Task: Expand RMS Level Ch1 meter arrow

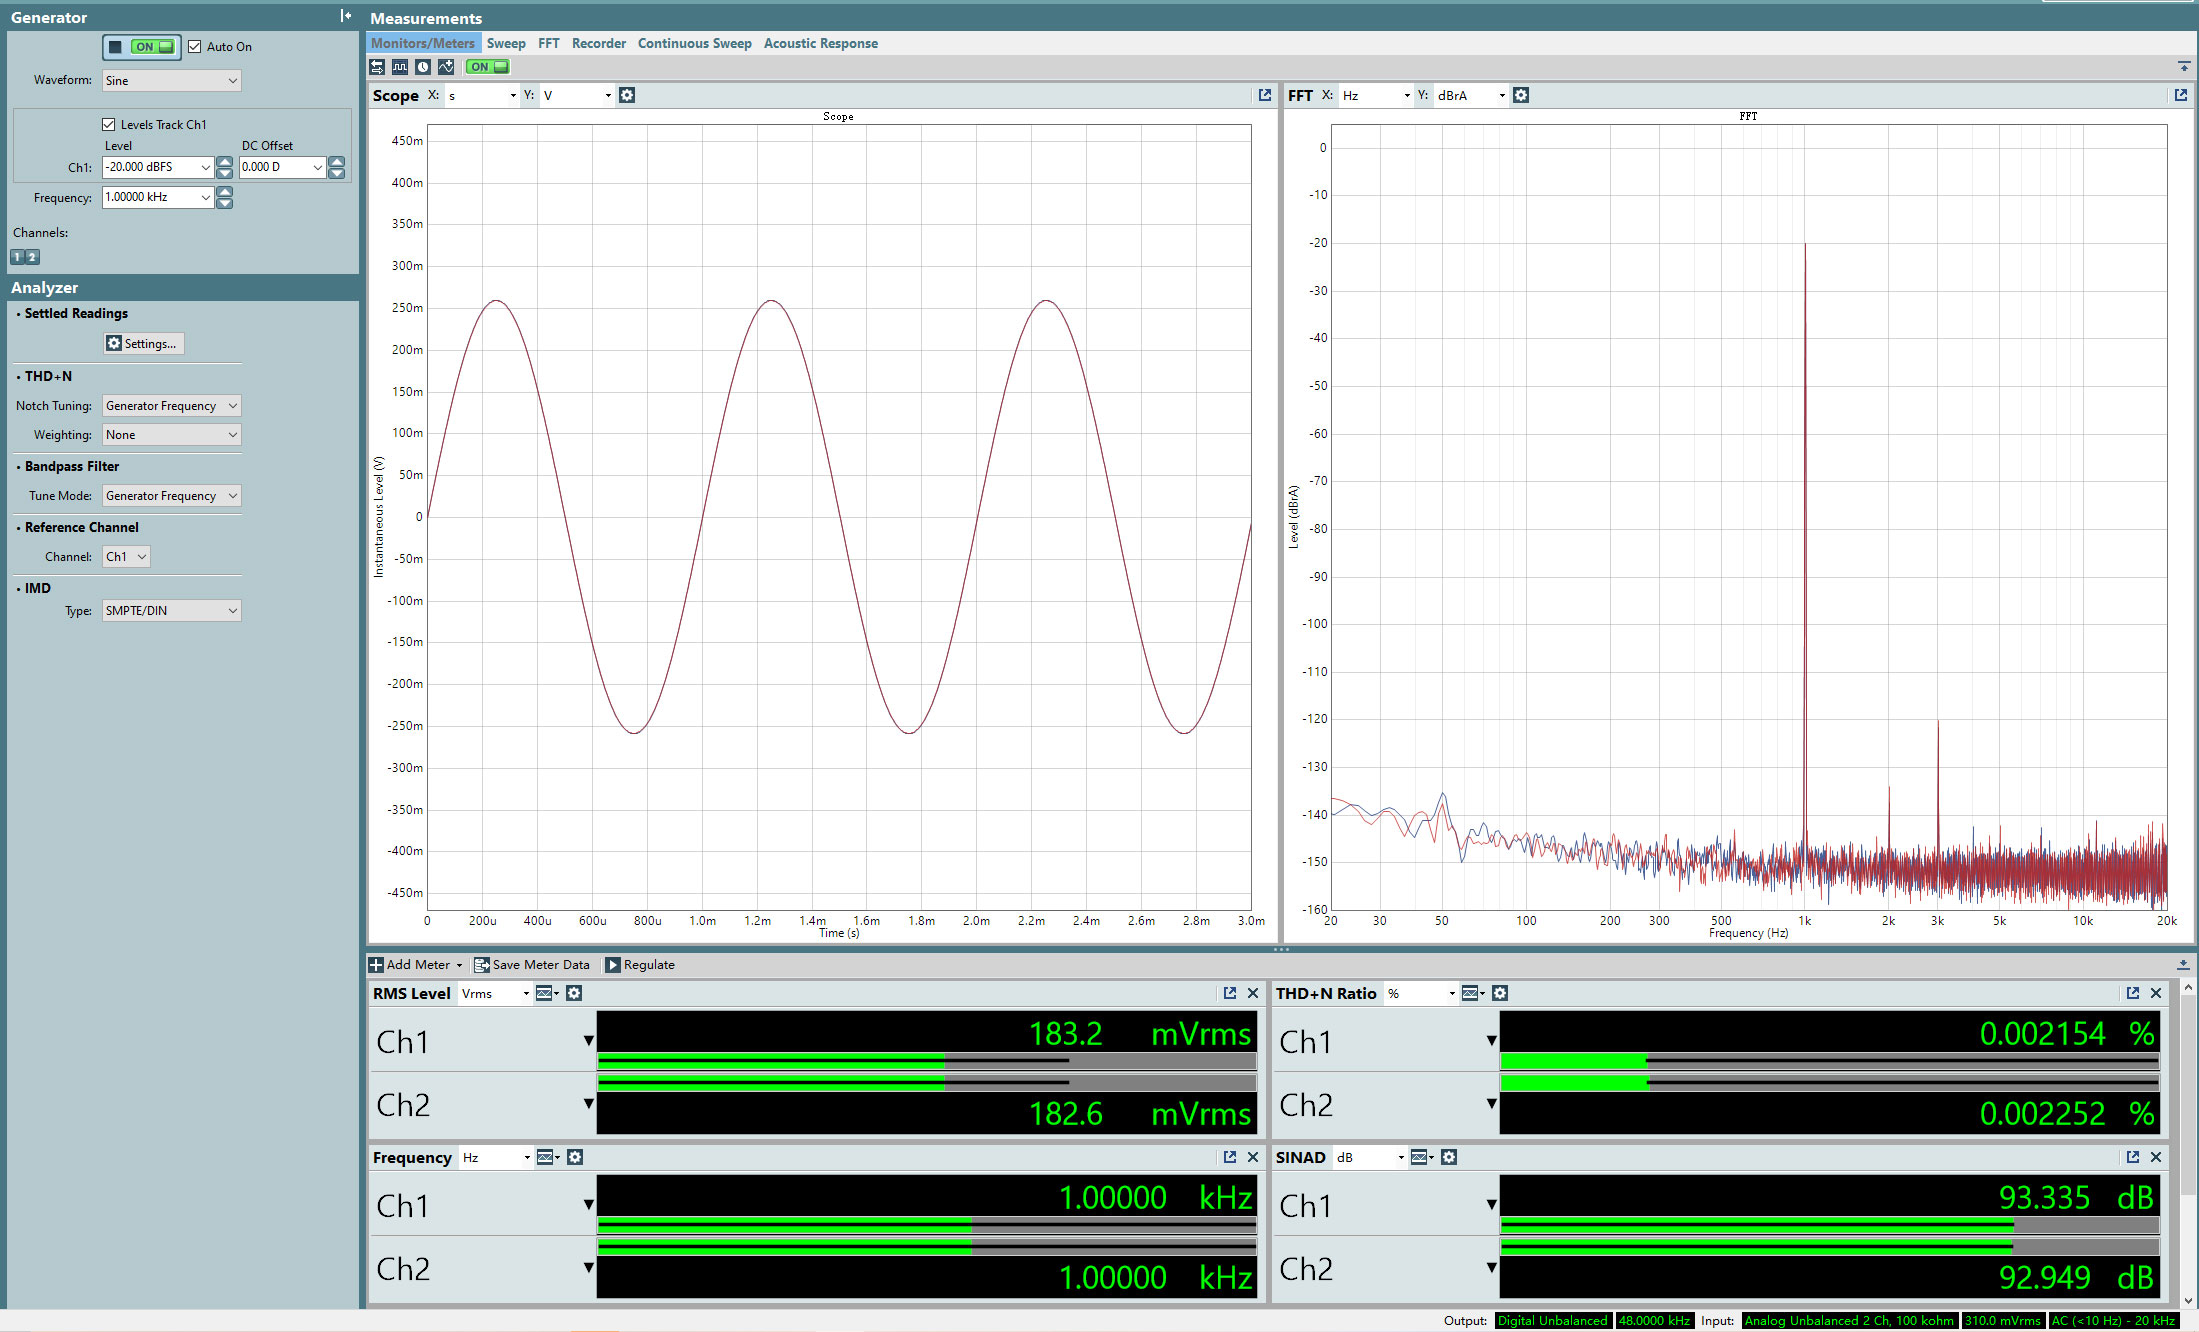Action: point(588,1041)
